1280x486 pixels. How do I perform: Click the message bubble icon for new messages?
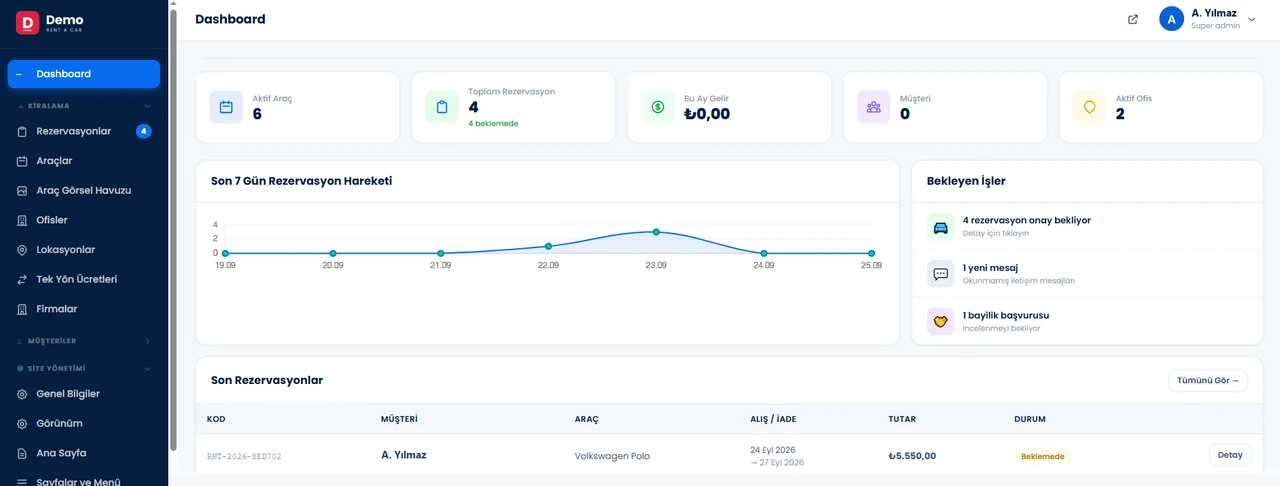pyautogui.click(x=941, y=274)
